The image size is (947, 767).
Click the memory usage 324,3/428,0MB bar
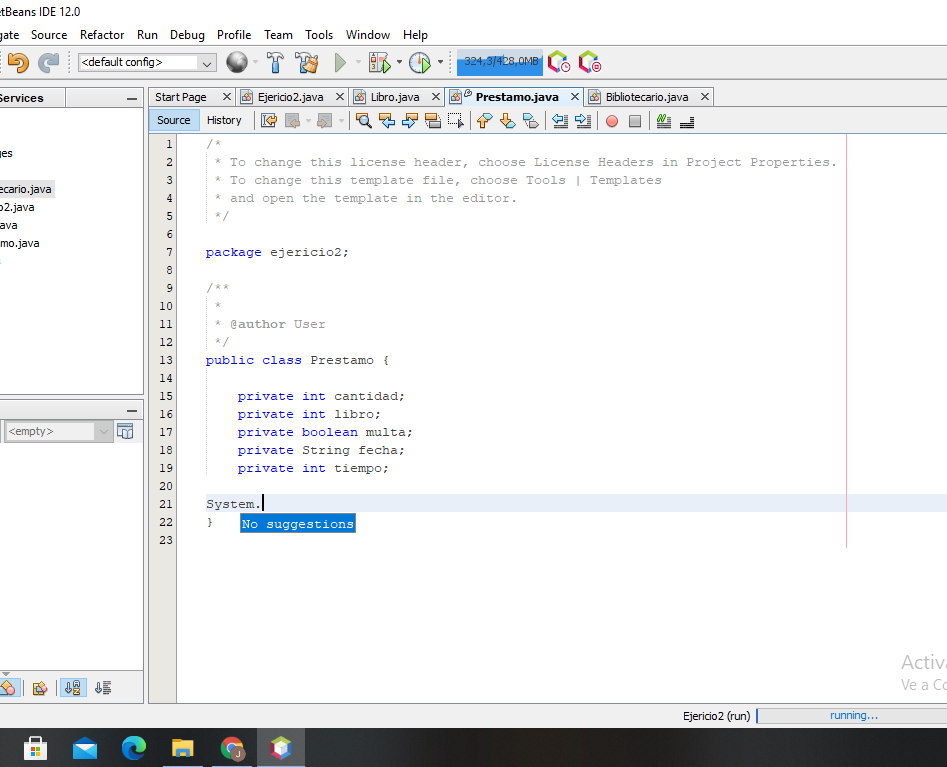pos(499,62)
